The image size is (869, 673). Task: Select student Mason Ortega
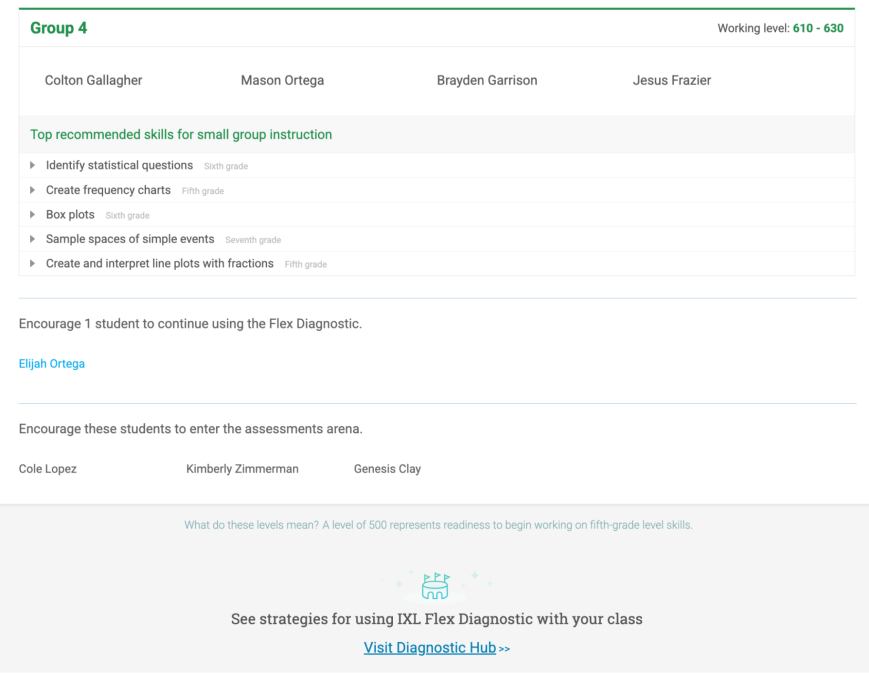282,80
